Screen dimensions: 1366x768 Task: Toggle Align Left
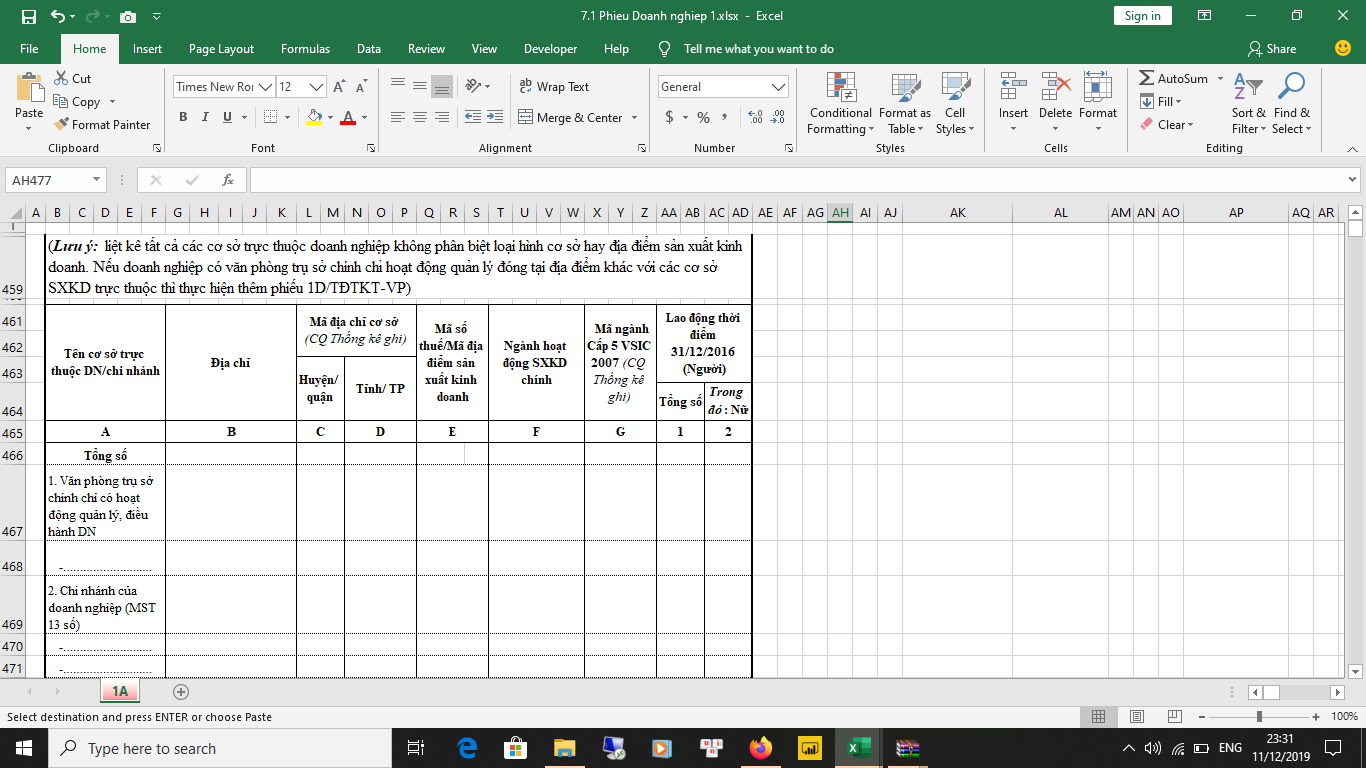(398, 117)
